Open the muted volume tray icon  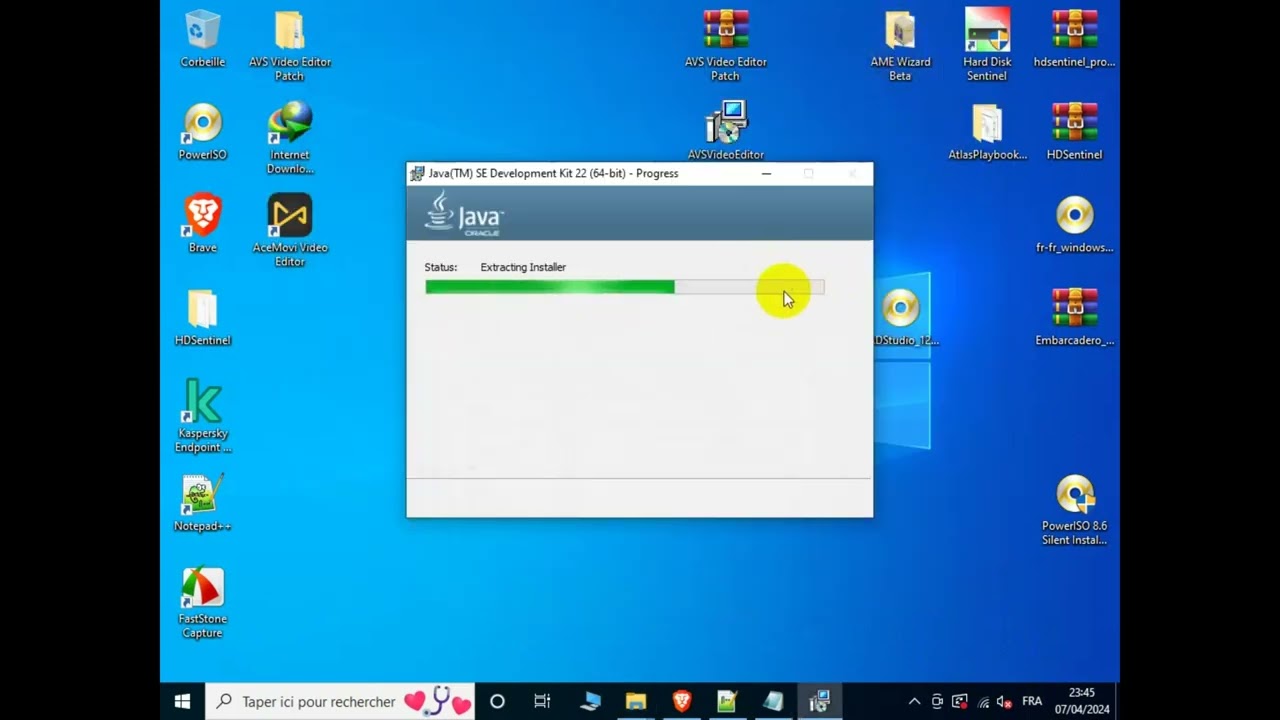[1005, 702]
